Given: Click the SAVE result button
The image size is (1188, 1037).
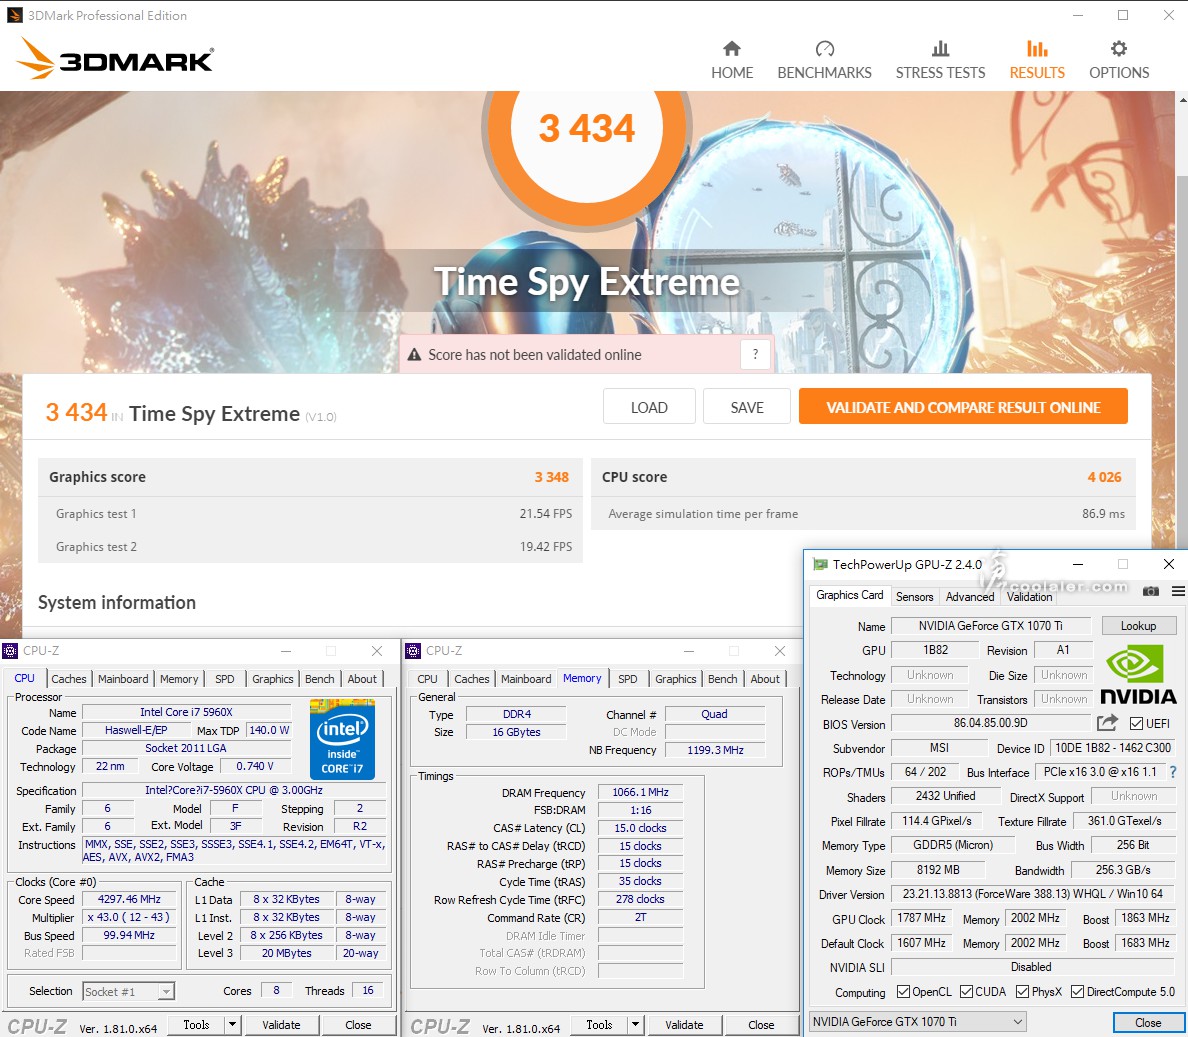Looking at the screenshot, I should 747,407.
